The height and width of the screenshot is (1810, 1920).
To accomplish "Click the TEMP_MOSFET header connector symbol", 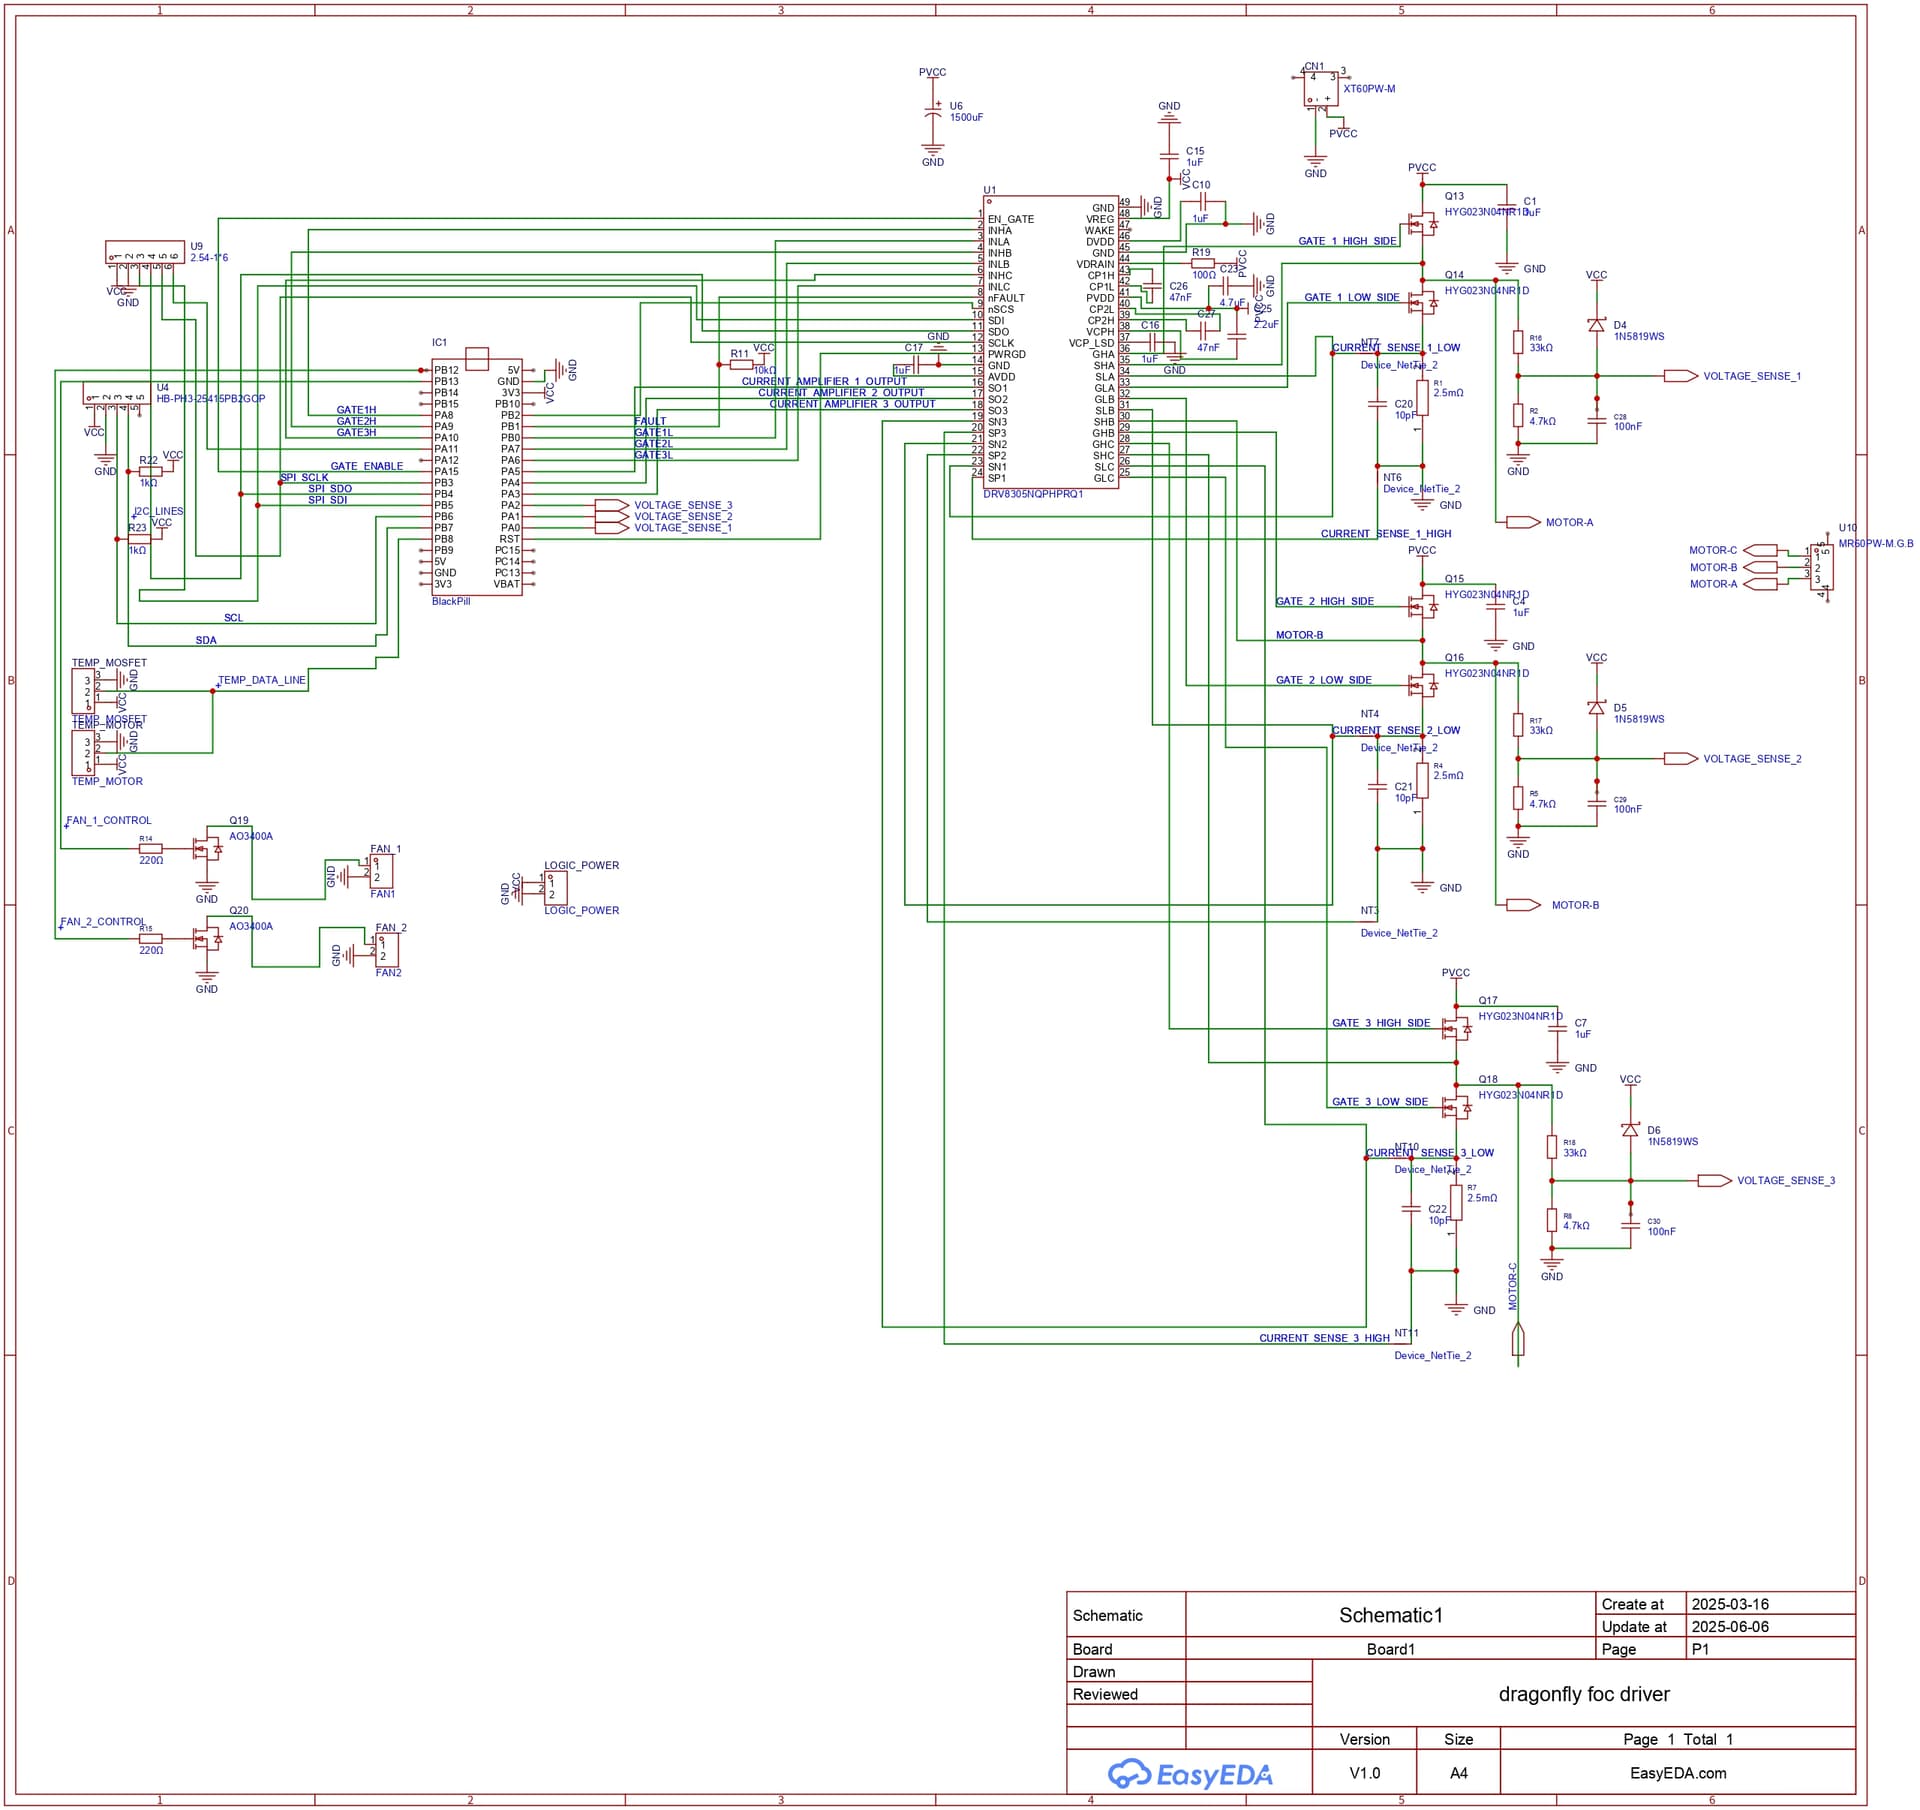I will [84, 691].
